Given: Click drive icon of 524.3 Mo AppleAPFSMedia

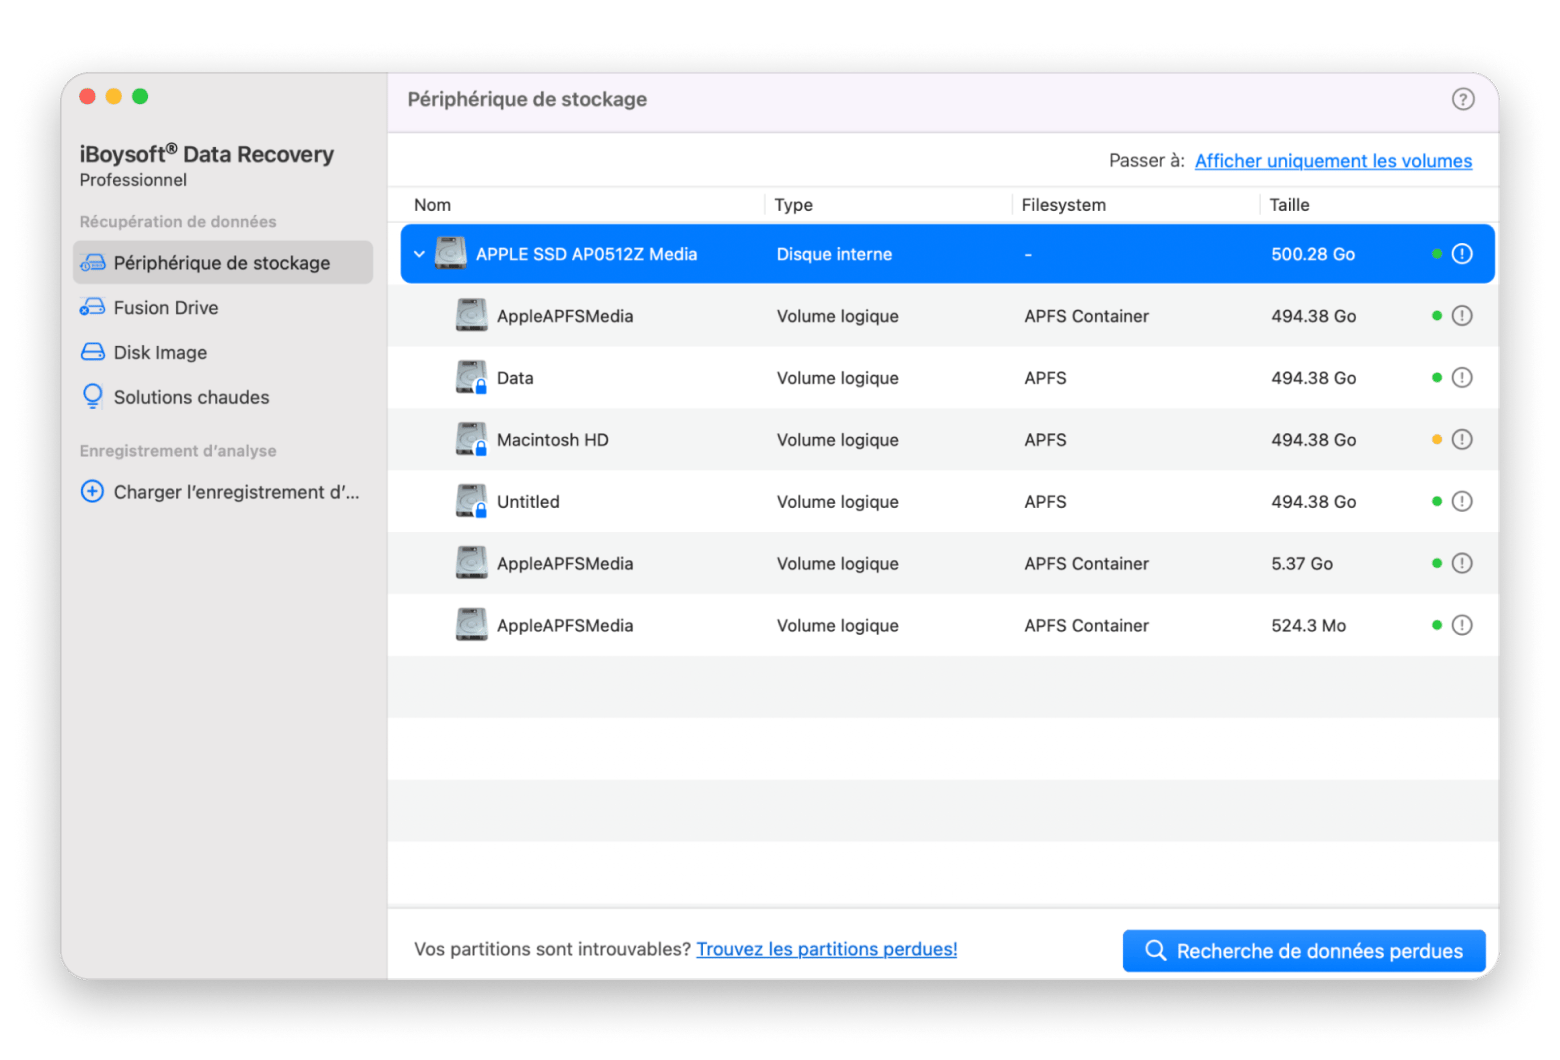Looking at the screenshot, I should point(471,625).
